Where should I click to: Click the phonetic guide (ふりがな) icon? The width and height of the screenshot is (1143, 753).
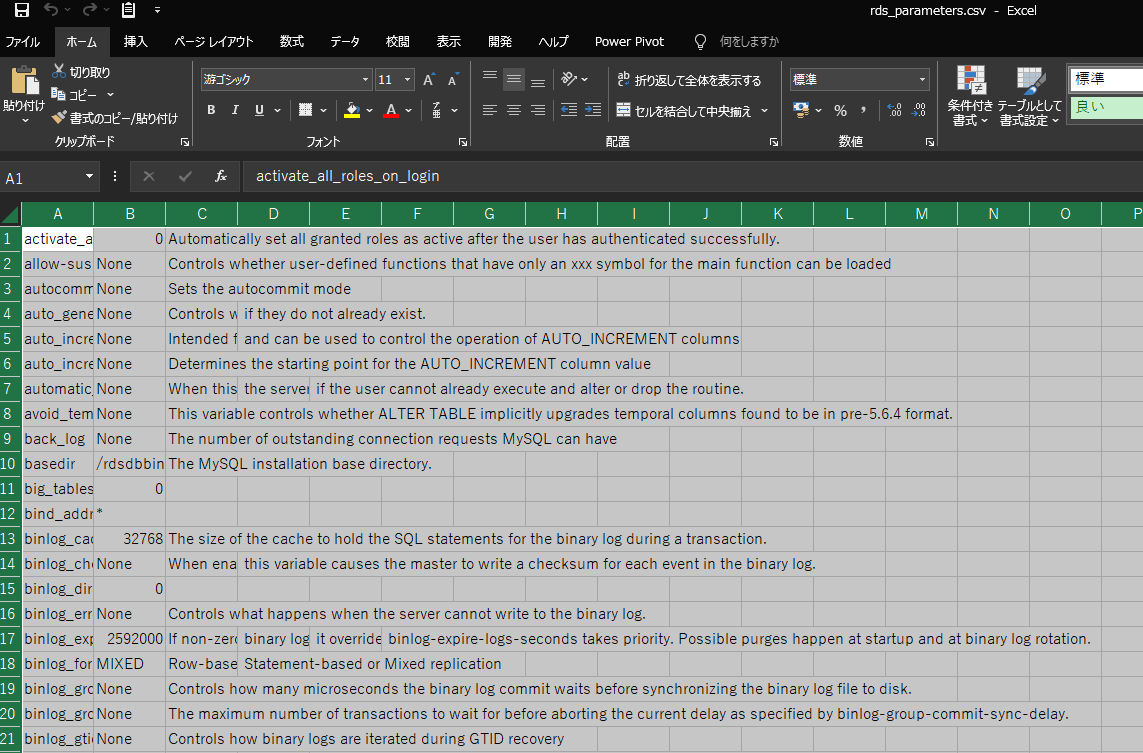437,110
